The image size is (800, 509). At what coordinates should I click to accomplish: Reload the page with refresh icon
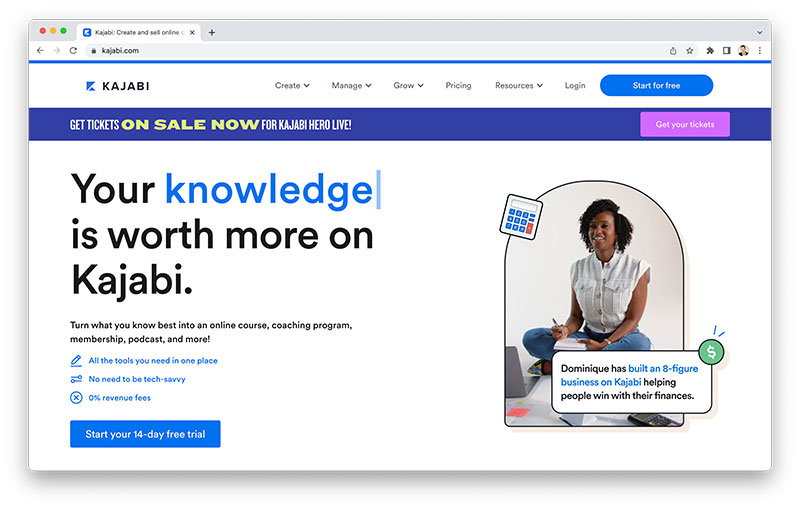(73, 50)
